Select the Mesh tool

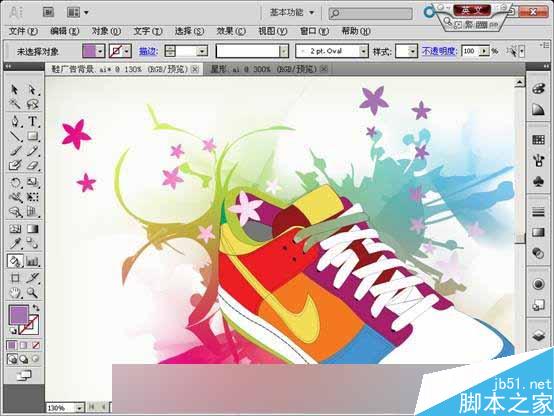[15, 229]
